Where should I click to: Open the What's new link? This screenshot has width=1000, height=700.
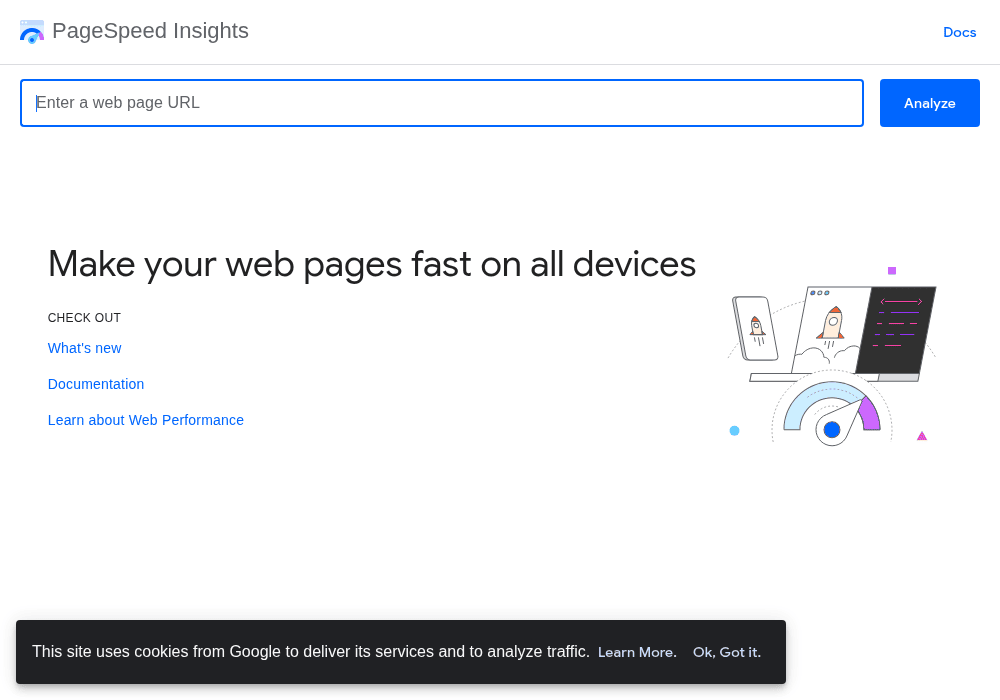84,348
